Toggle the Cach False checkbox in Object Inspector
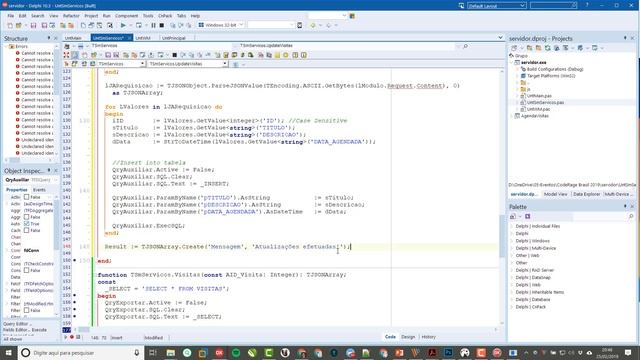 coord(27,230)
